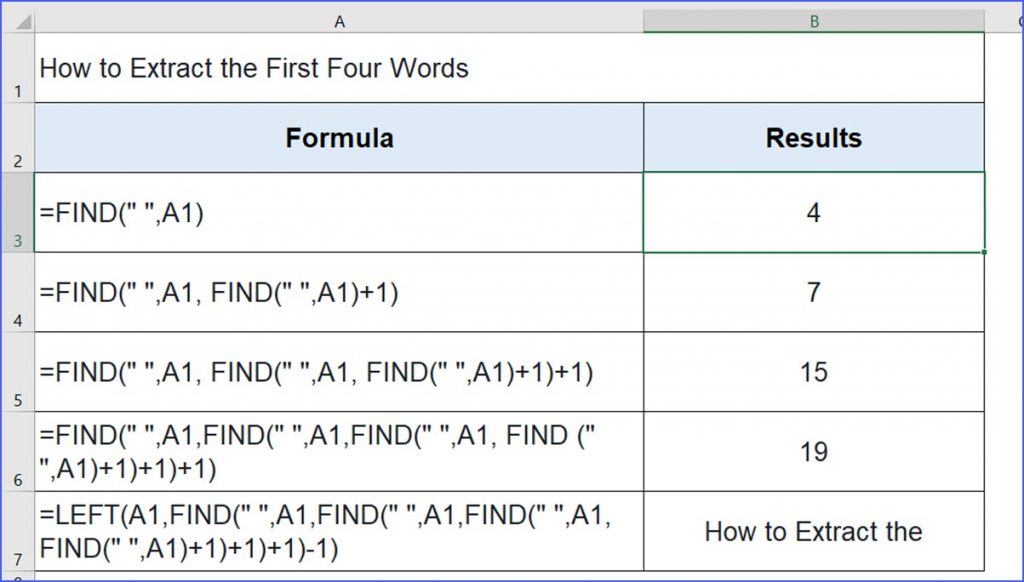Select the result cell showing 19

[x=814, y=452]
